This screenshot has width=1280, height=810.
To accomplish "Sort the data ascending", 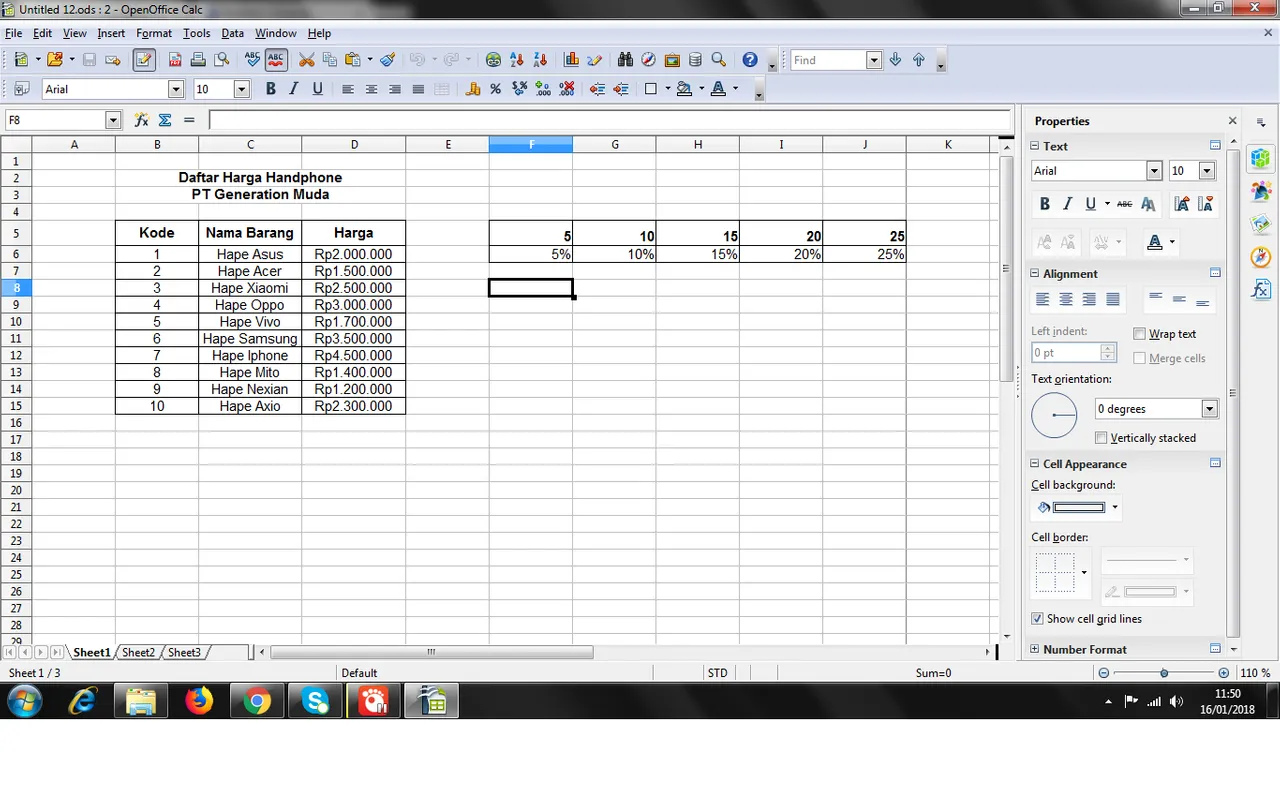I will [x=517, y=59].
